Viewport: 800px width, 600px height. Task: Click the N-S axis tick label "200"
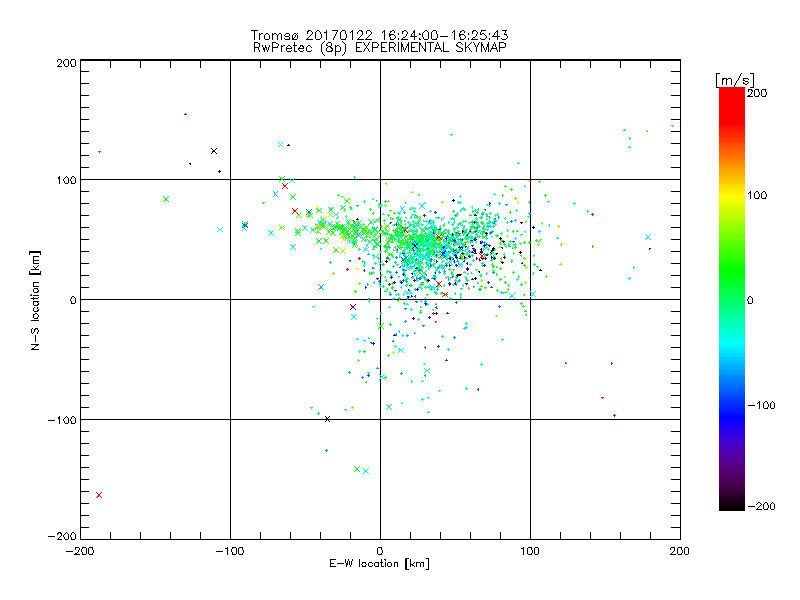point(66,63)
